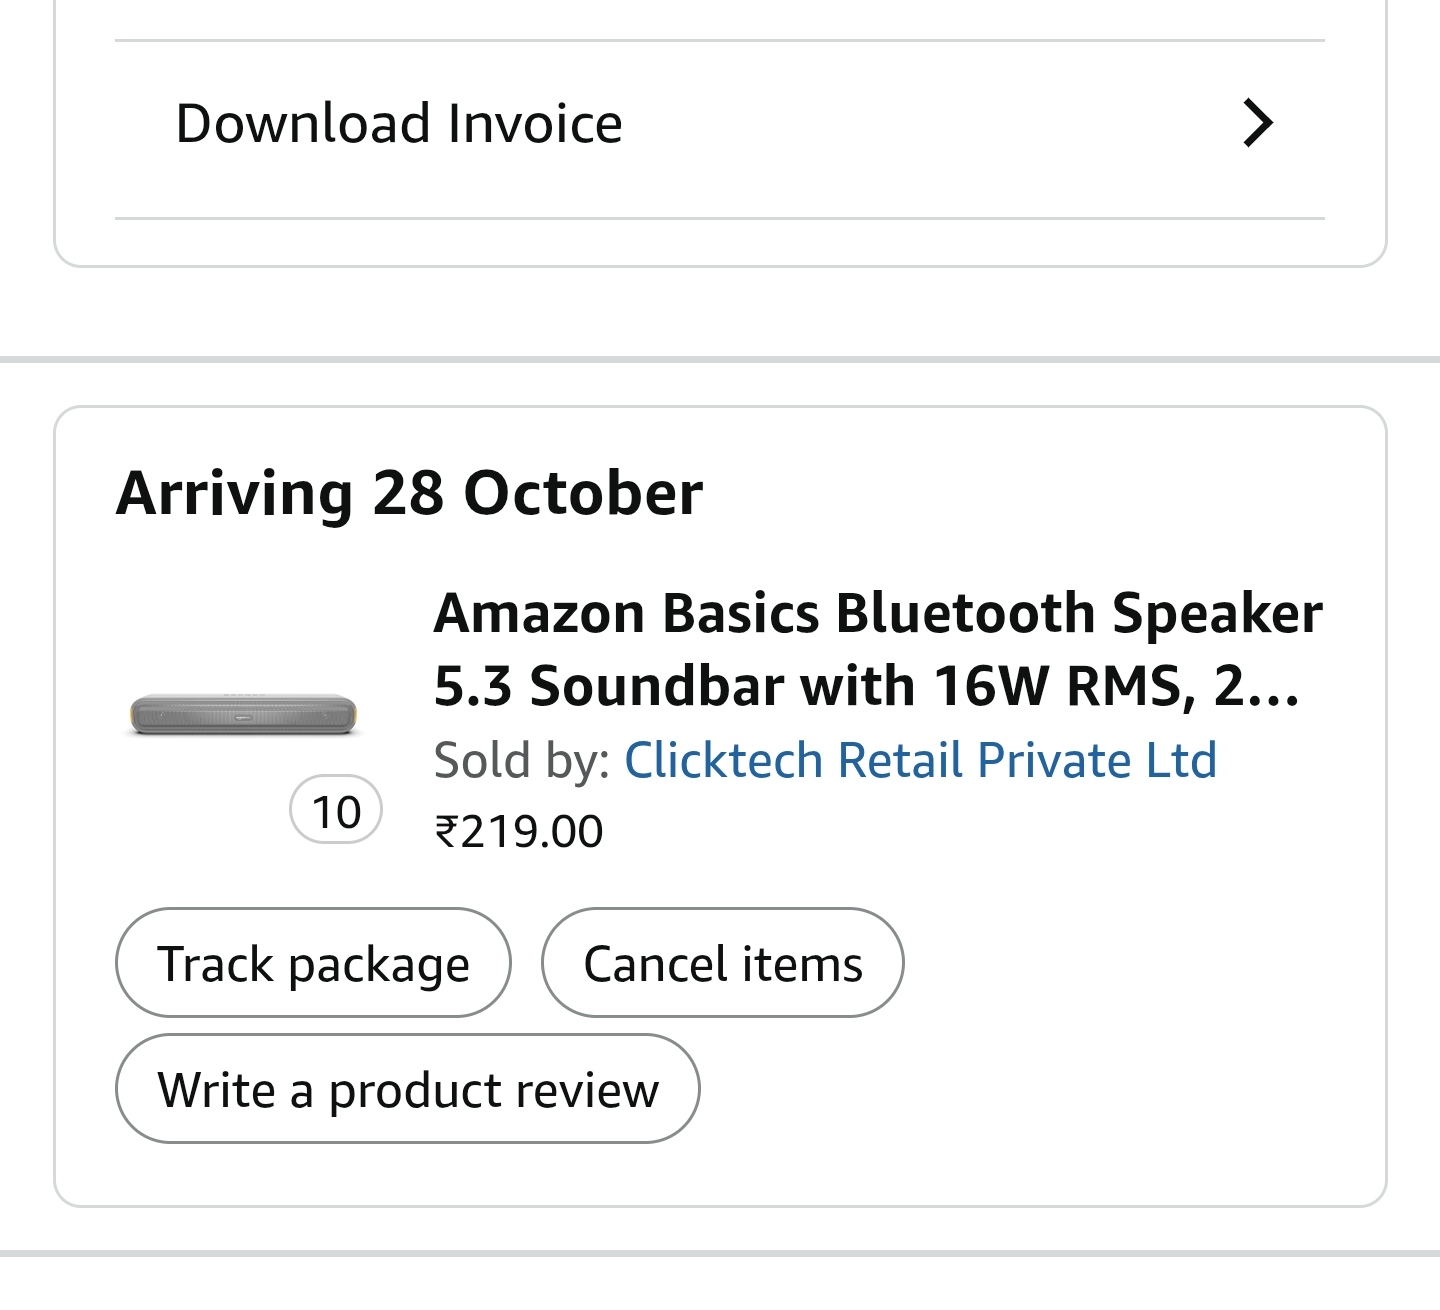Tap the rupee symbol before 219.00
This screenshot has width=1440, height=1310.
point(446,832)
